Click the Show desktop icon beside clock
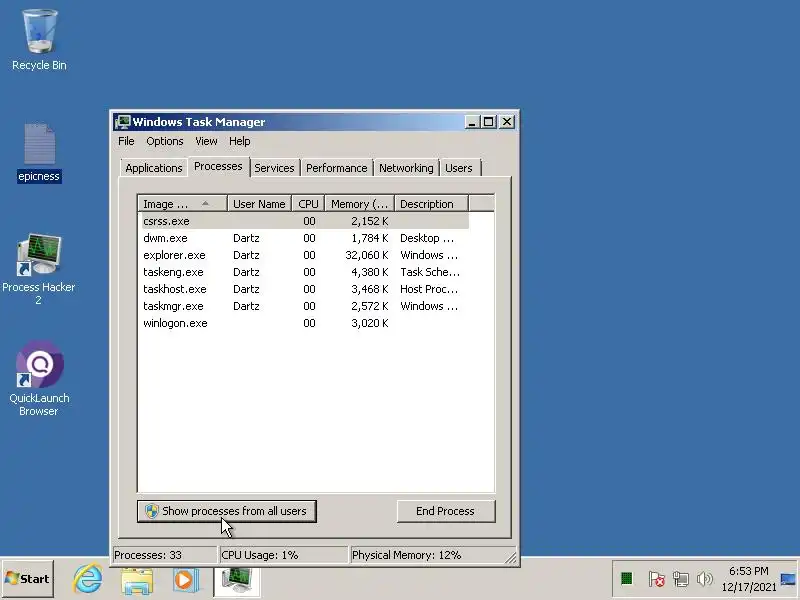 (788, 579)
